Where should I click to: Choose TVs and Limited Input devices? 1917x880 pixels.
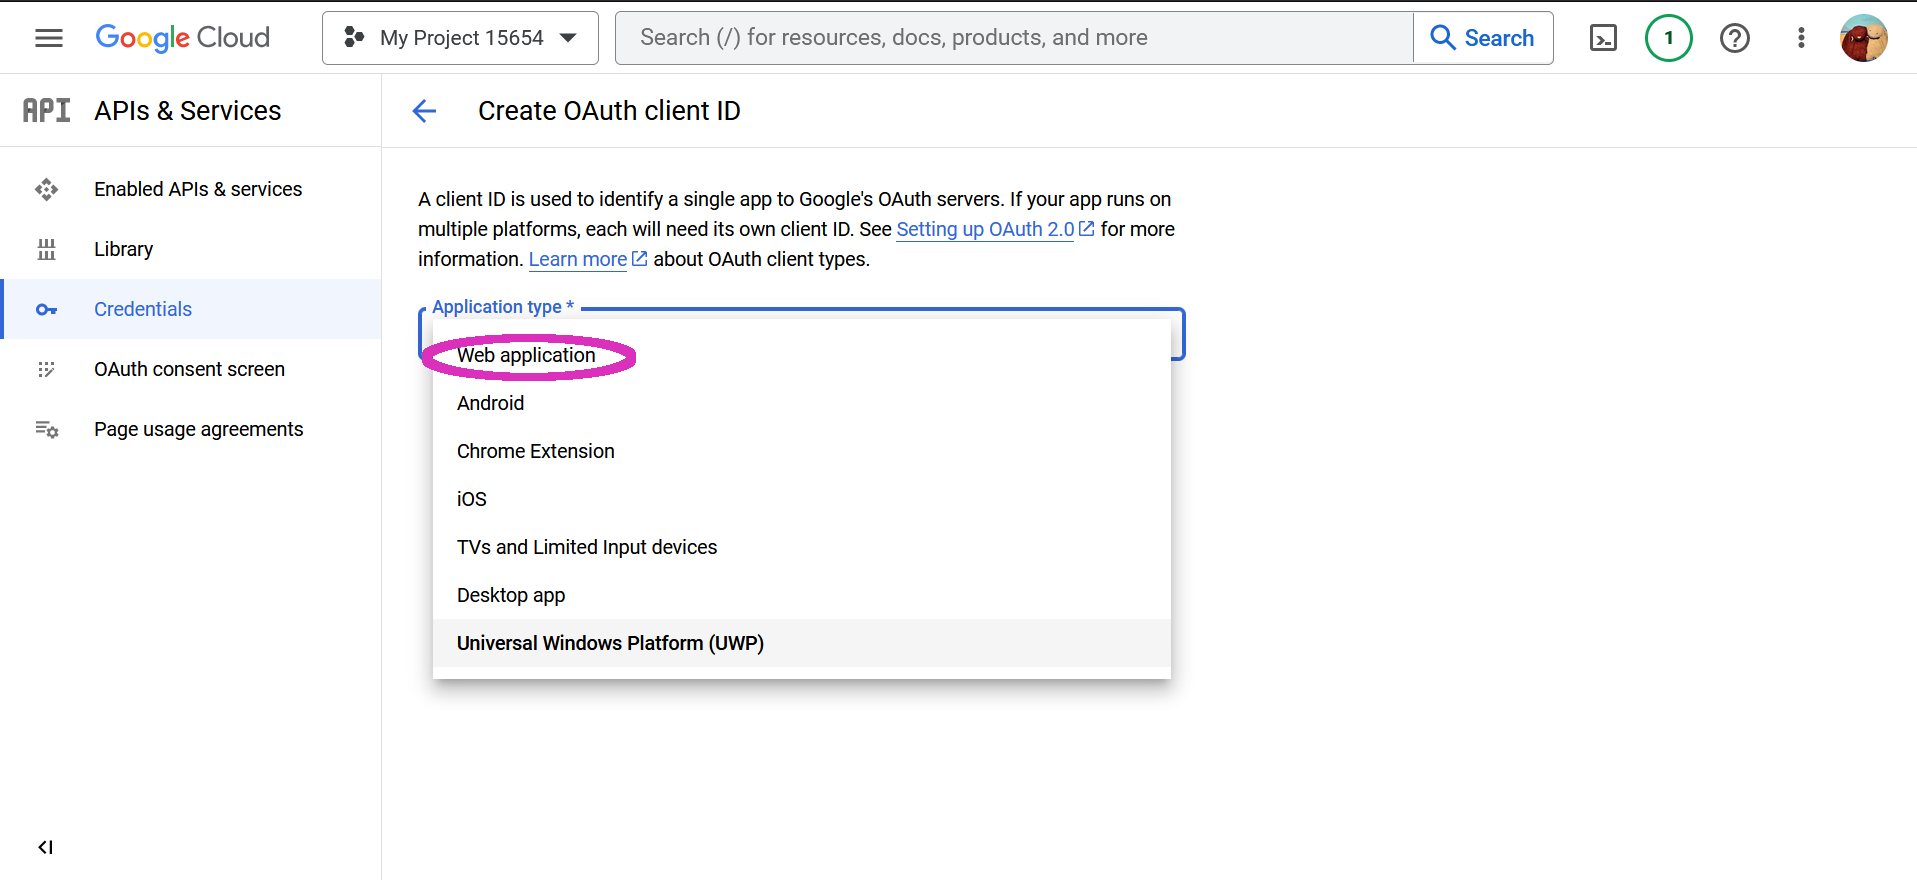click(801, 547)
